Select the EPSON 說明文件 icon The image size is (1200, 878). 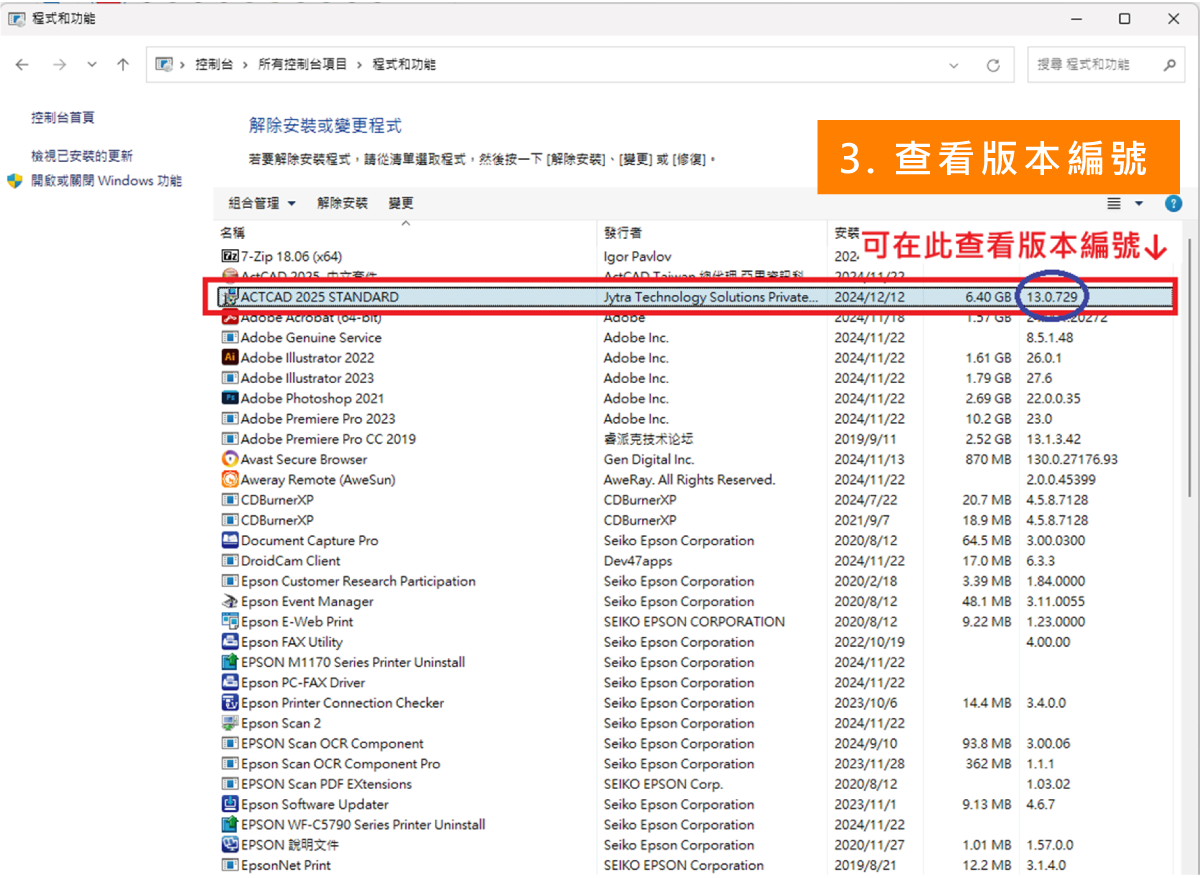coord(230,845)
